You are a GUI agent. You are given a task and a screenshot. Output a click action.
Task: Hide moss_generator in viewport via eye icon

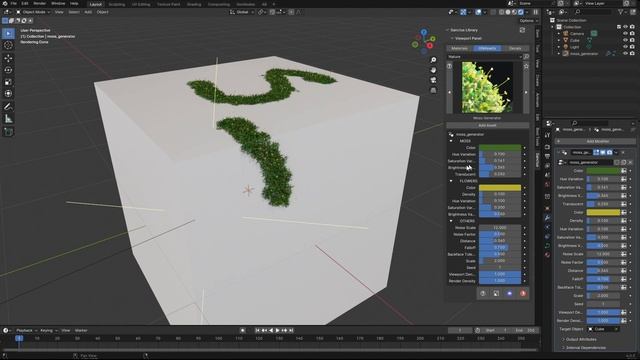click(x=625, y=53)
